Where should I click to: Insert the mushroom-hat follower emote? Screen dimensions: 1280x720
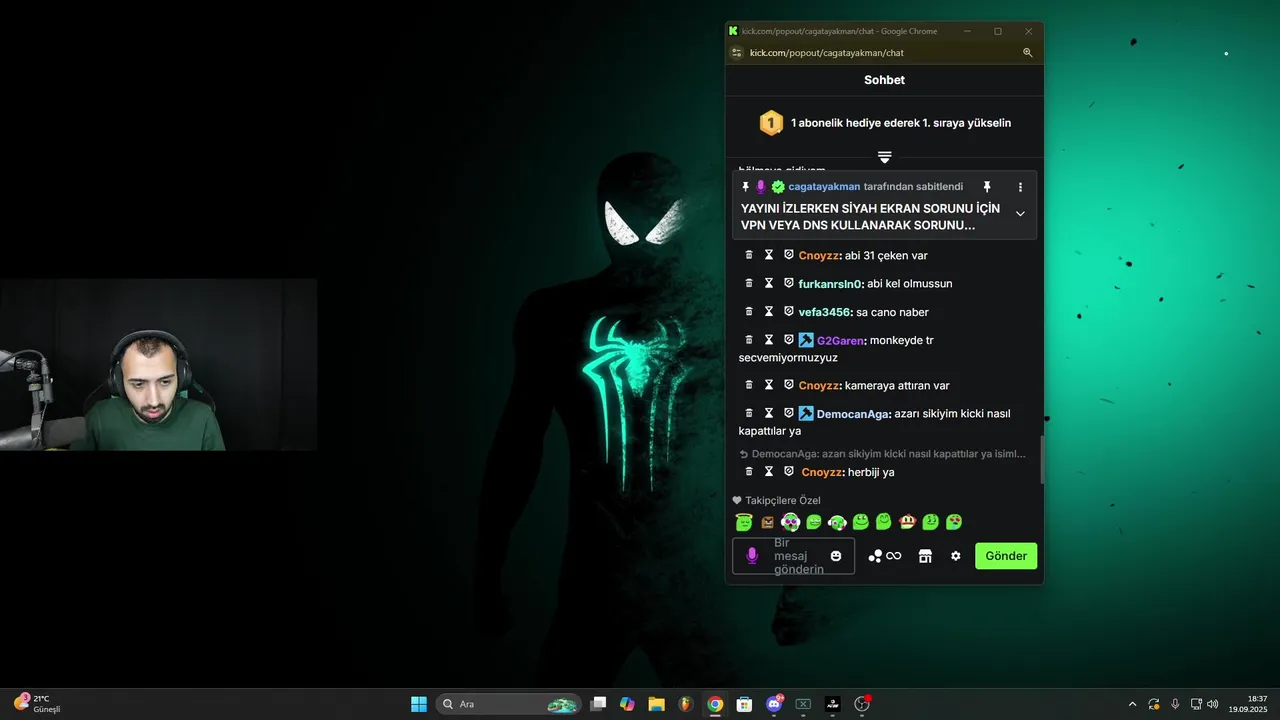coord(907,522)
